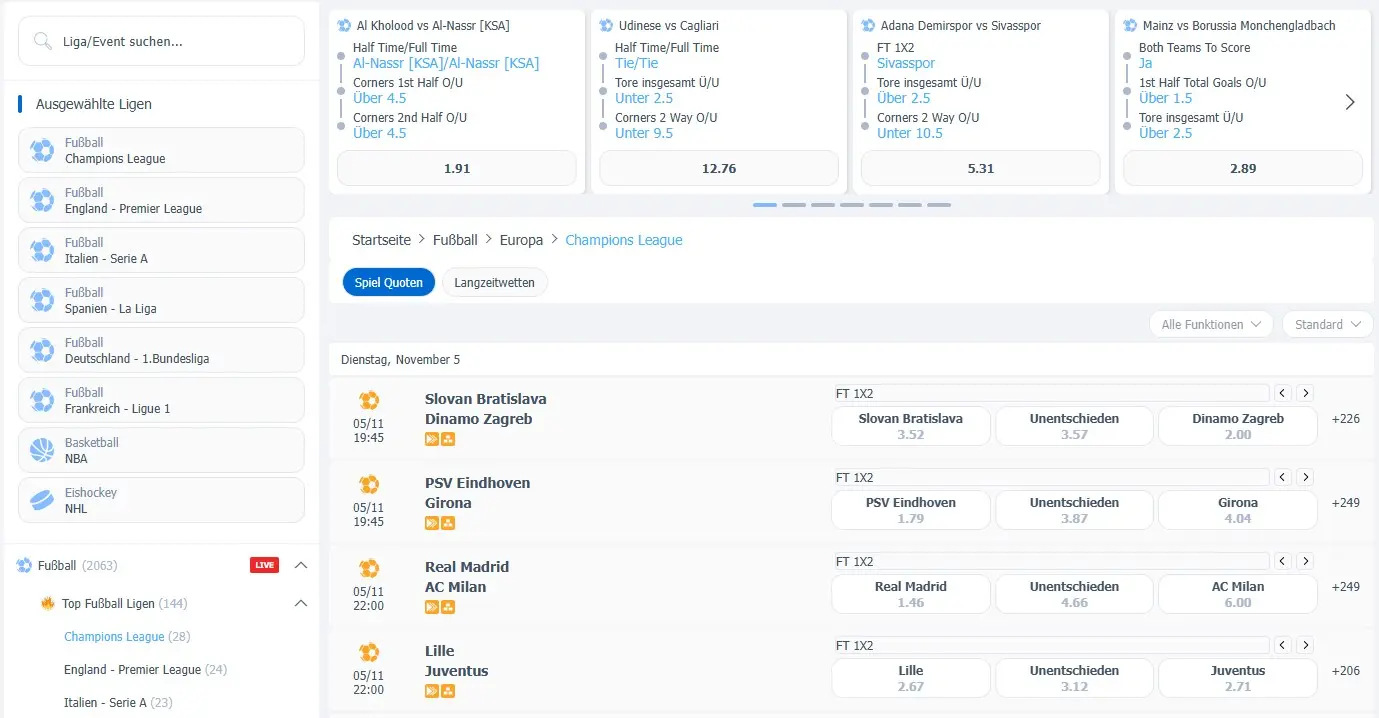Viewport: 1379px width, 718px height.
Task: Select the Spiel Quoten tab
Action: click(x=389, y=283)
